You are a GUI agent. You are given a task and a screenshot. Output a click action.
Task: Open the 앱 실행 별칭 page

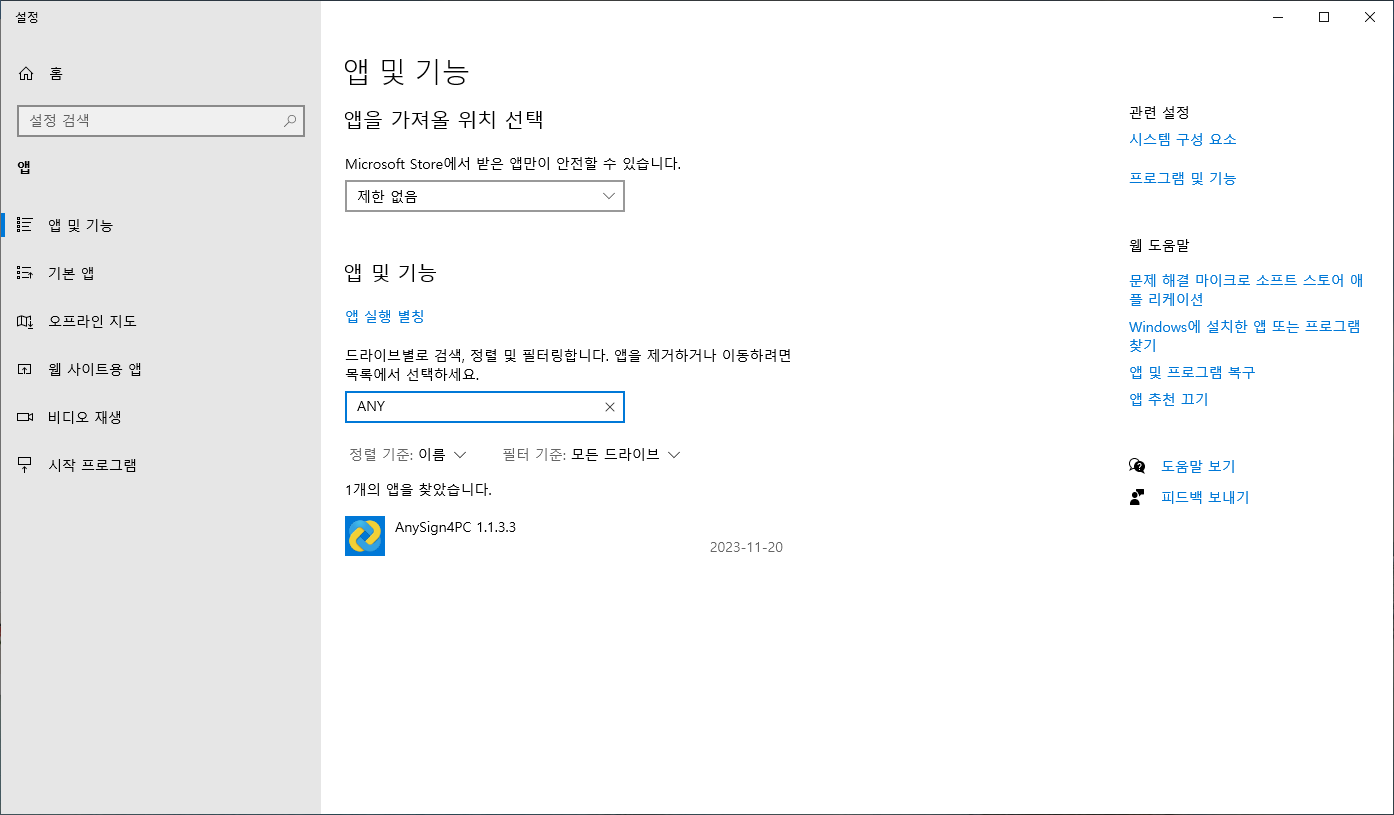(385, 316)
